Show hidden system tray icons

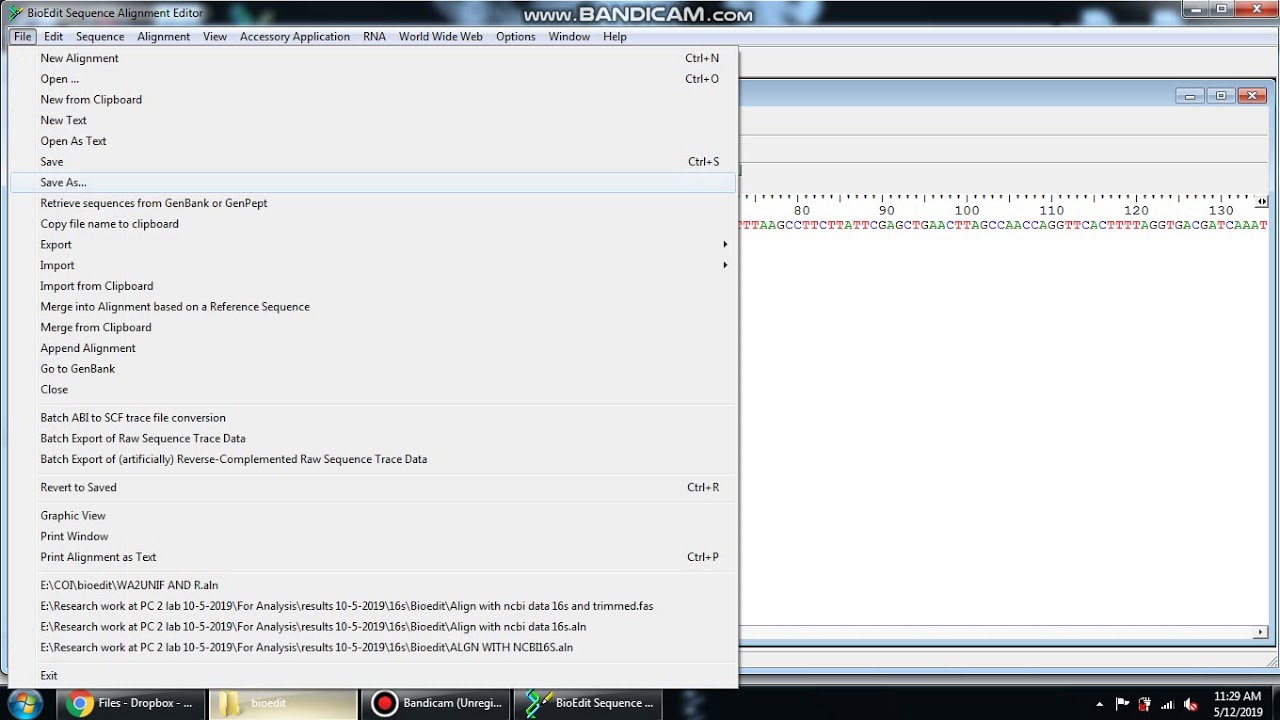click(1100, 704)
